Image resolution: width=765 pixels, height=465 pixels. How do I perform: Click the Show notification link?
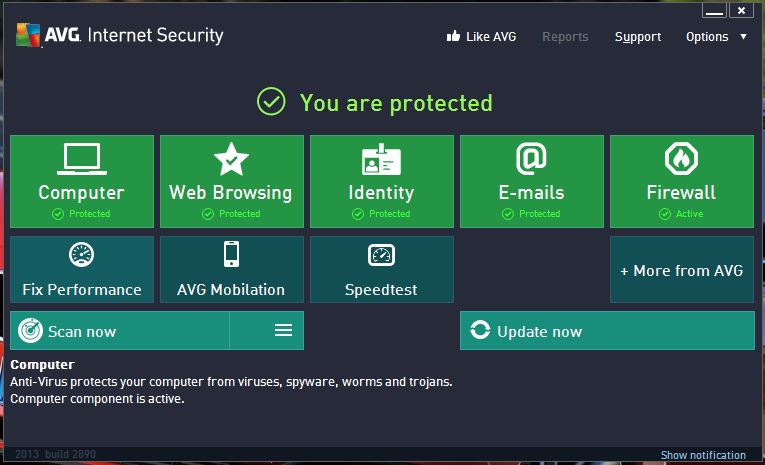(703, 455)
